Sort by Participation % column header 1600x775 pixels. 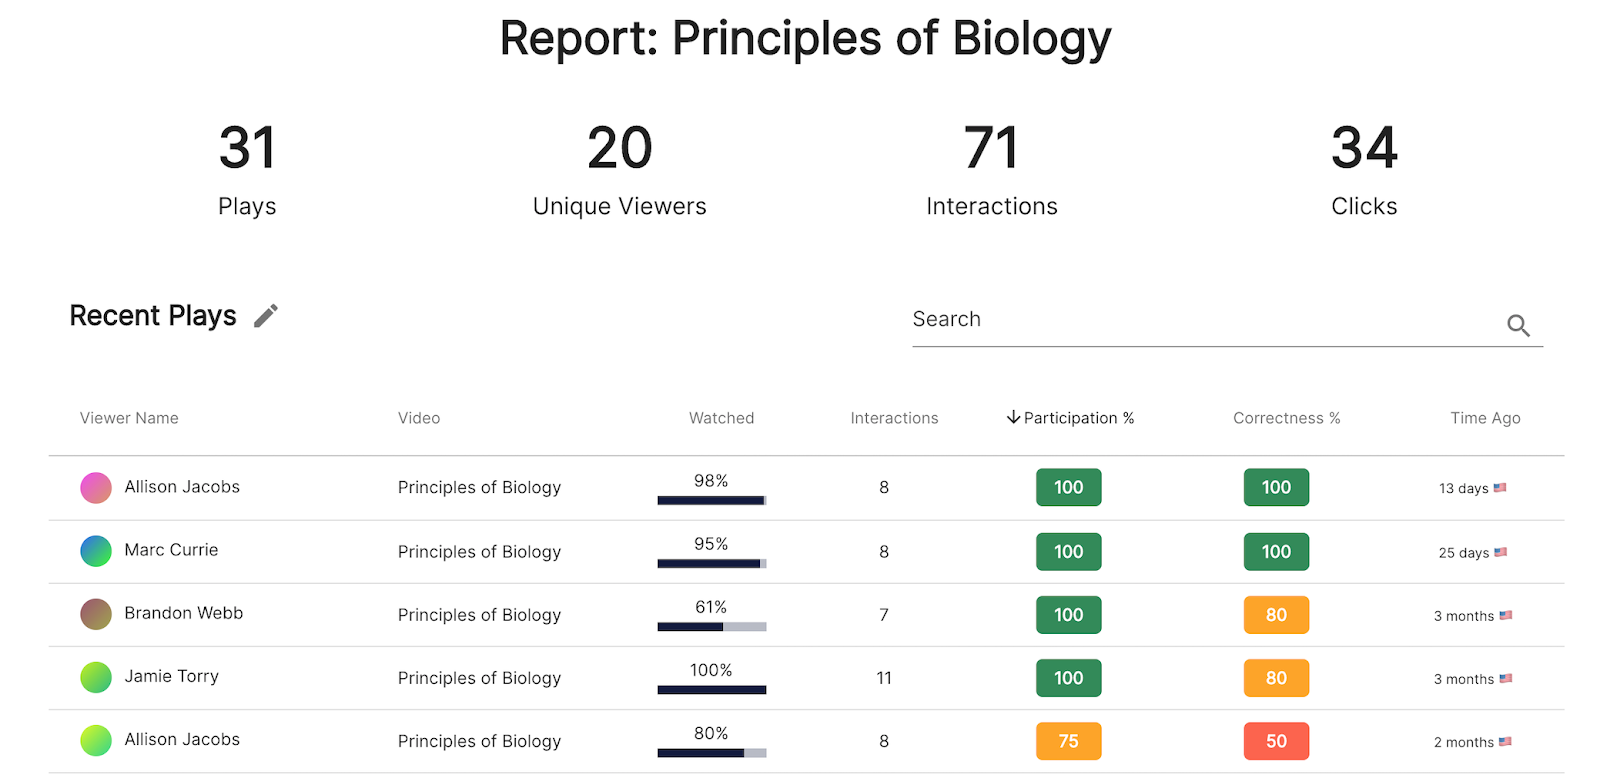1078,418
